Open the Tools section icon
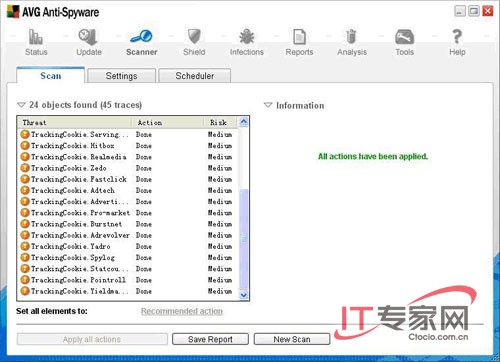The width and height of the screenshot is (500, 362). (404, 37)
